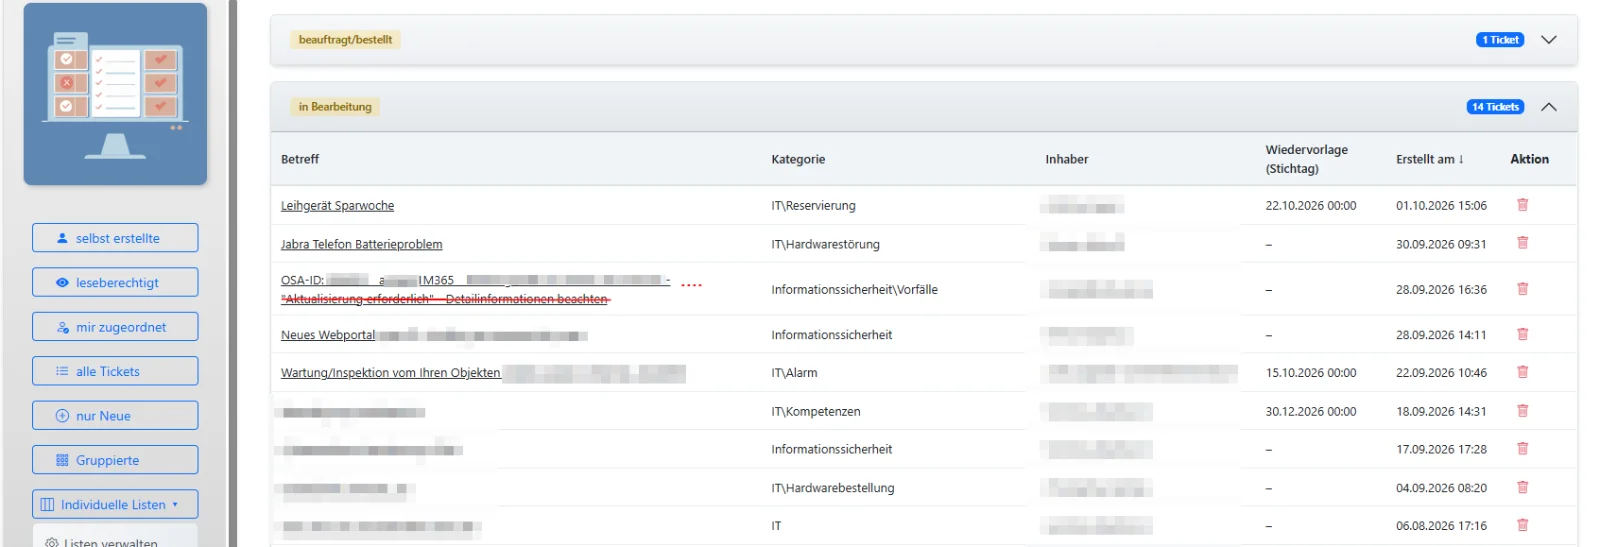Open the leseberechtigt ticket filter
The image size is (1600, 547).
115,282
